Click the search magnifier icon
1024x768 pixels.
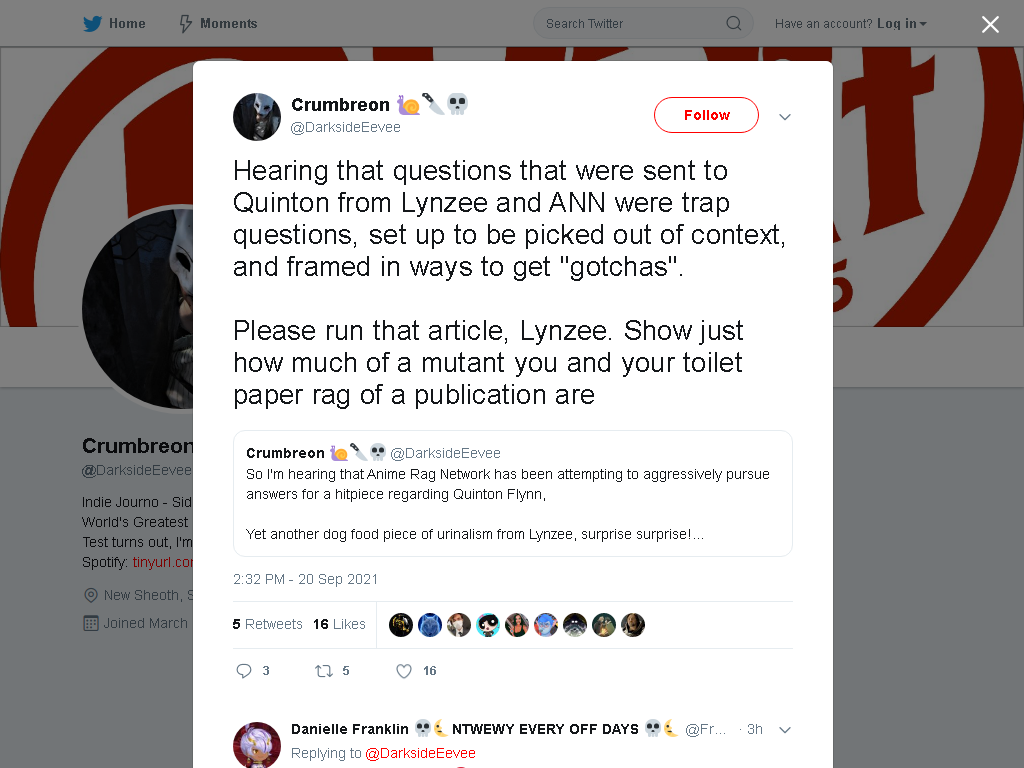[x=733, y=24]
